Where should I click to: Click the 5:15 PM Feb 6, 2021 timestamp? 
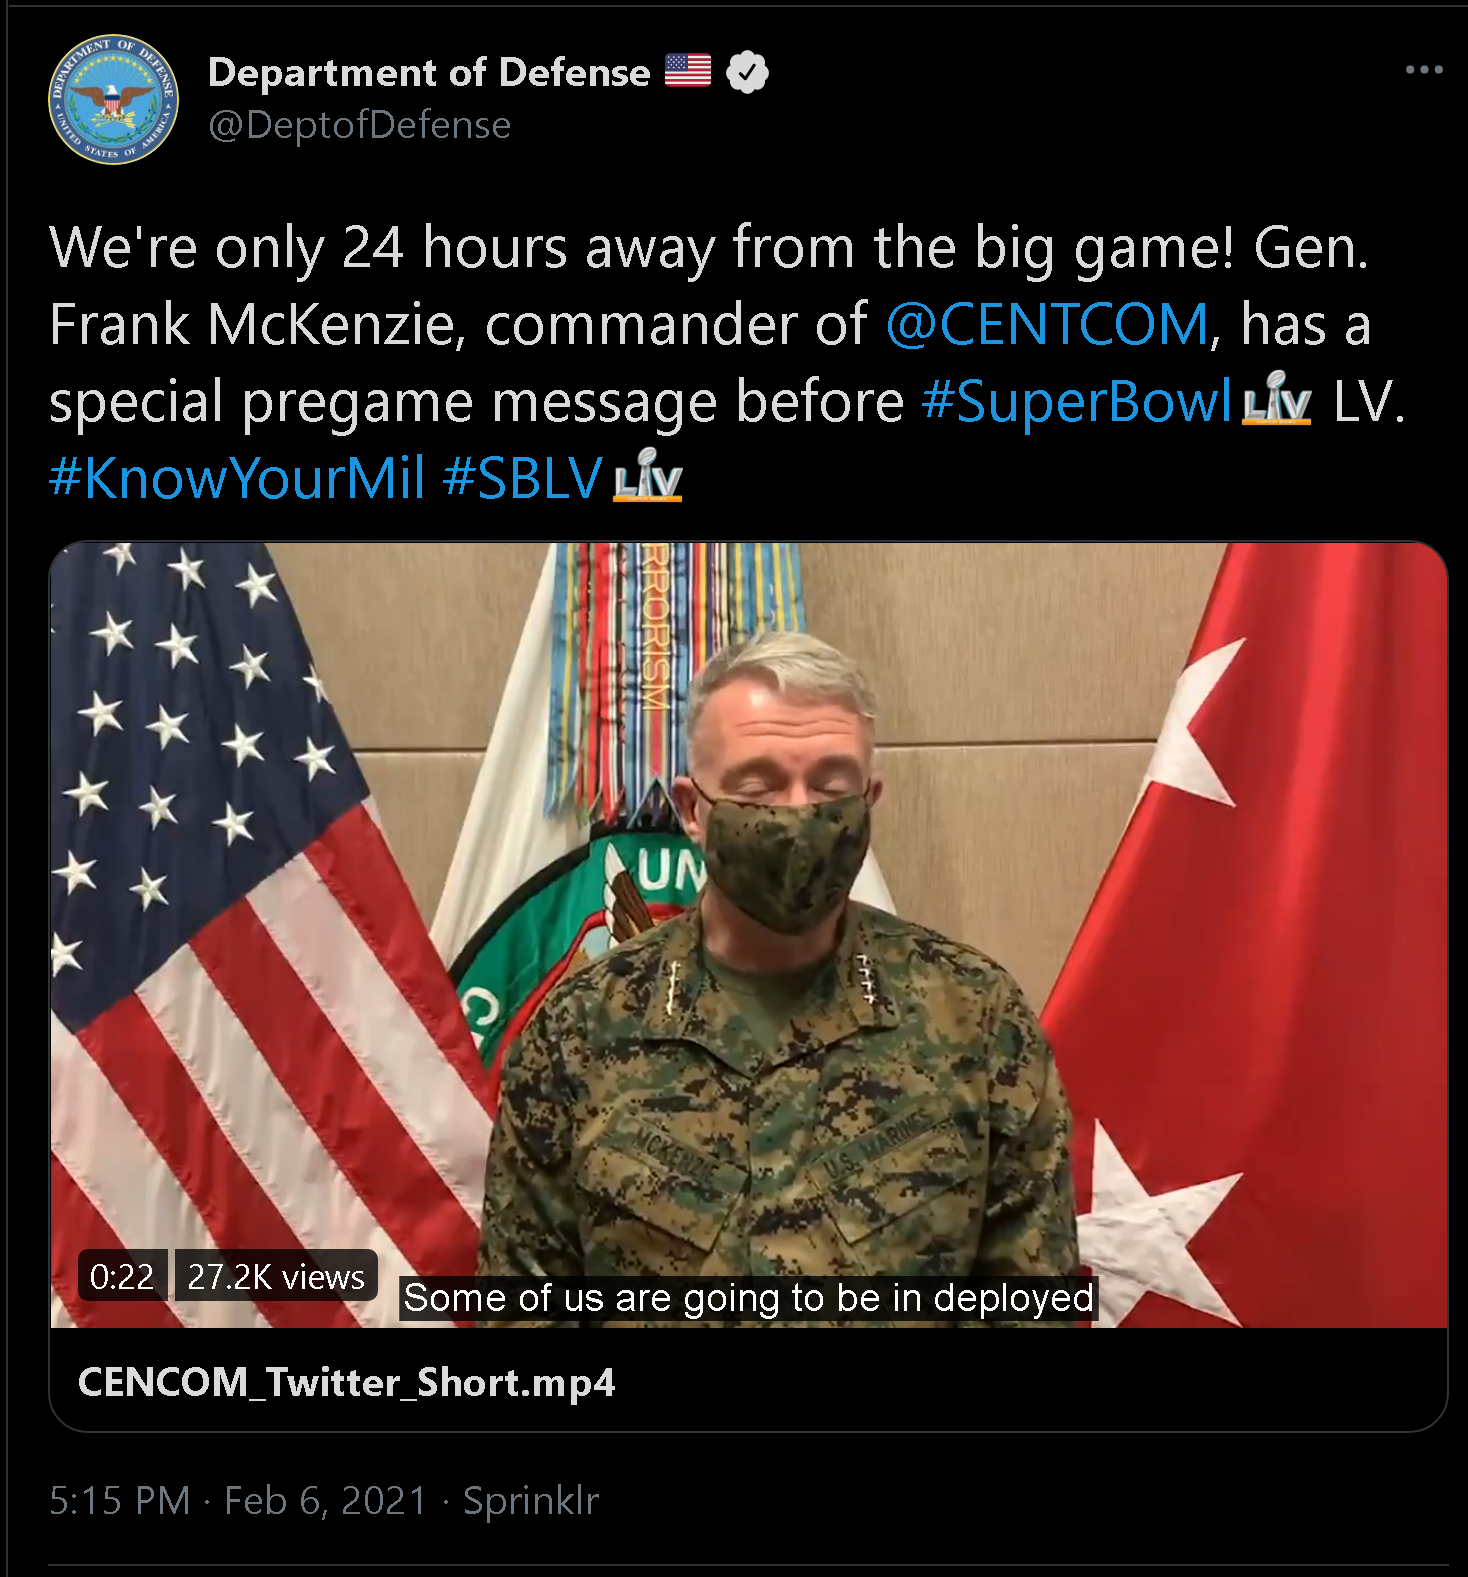(238, 1500)
